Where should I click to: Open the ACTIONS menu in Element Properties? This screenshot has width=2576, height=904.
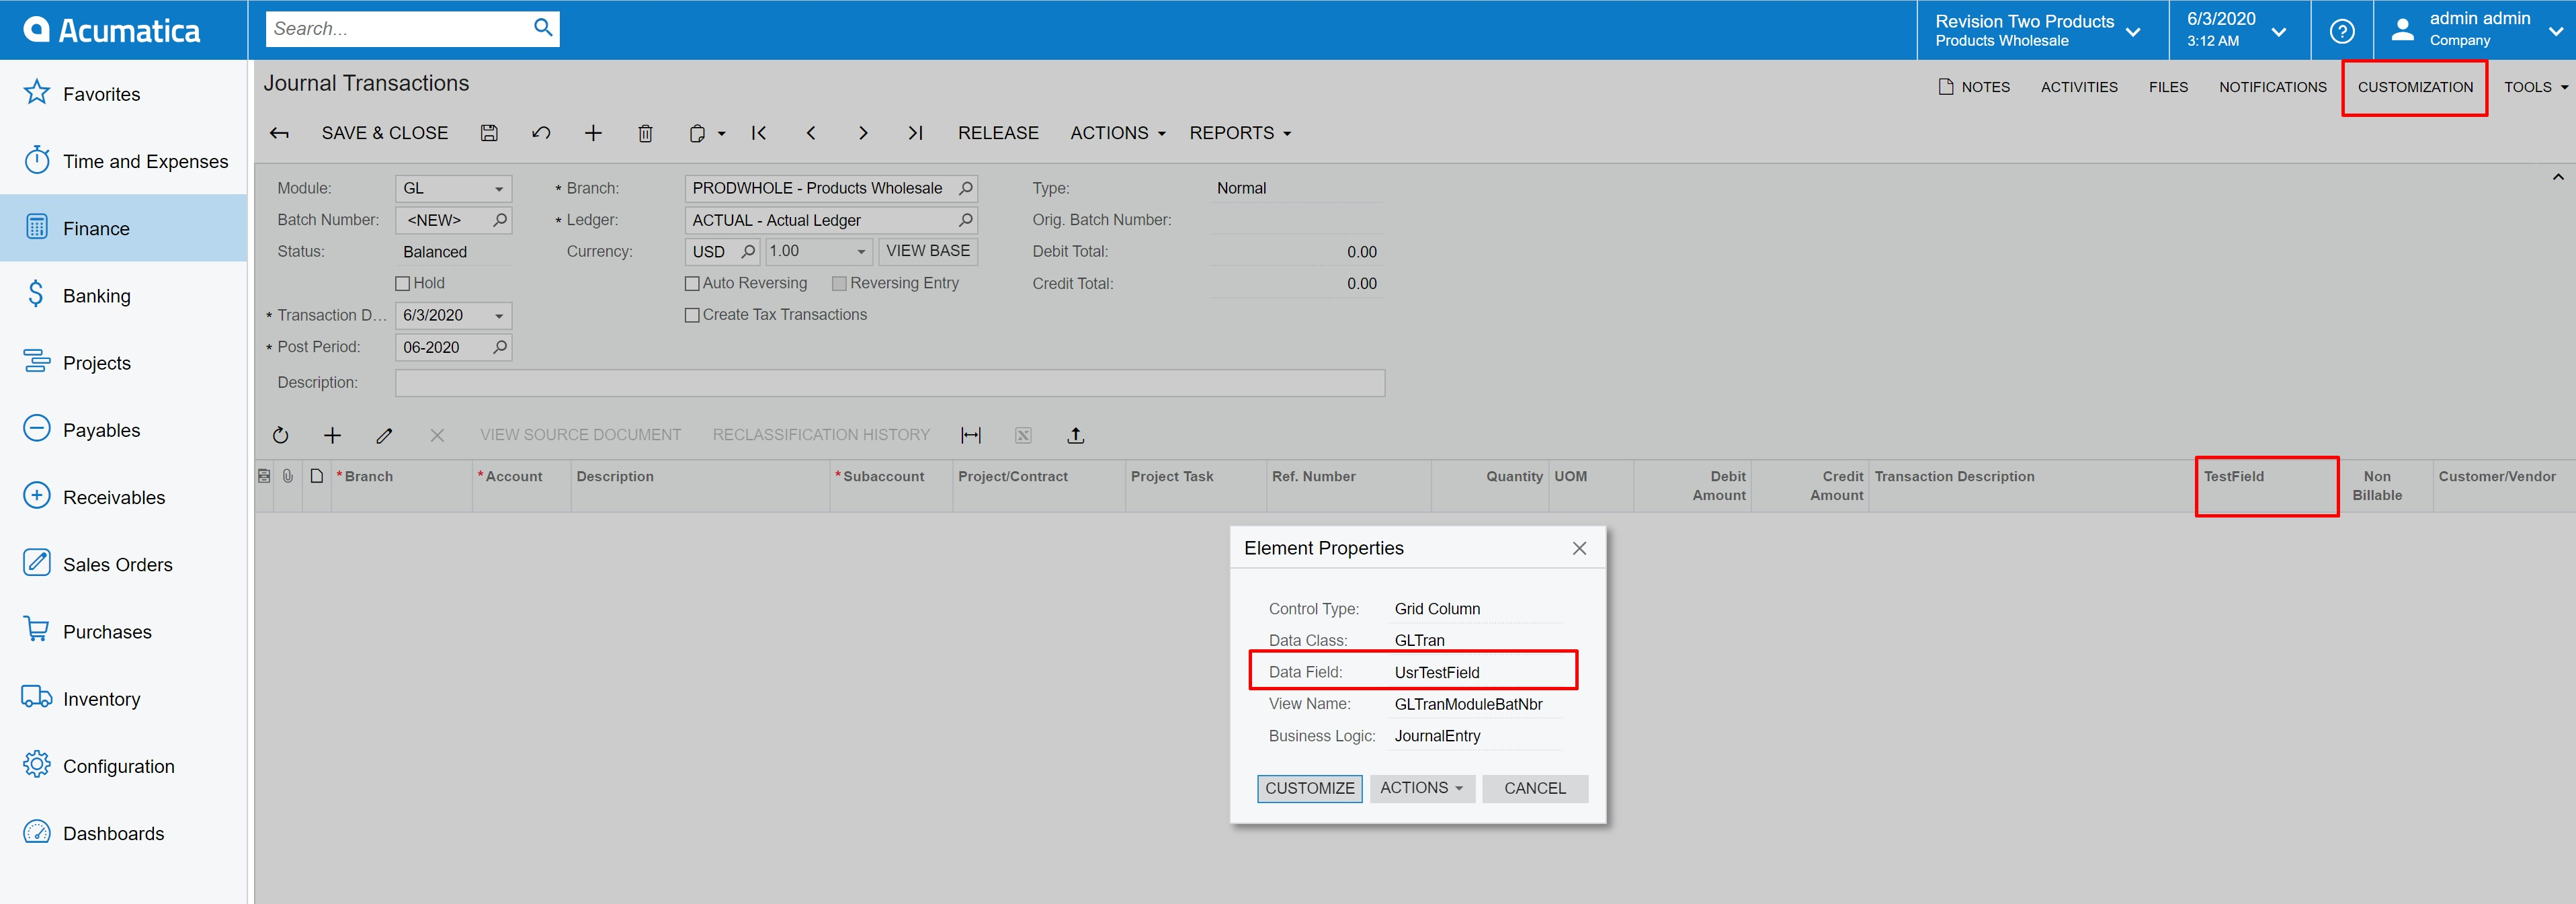point(1421,788)
